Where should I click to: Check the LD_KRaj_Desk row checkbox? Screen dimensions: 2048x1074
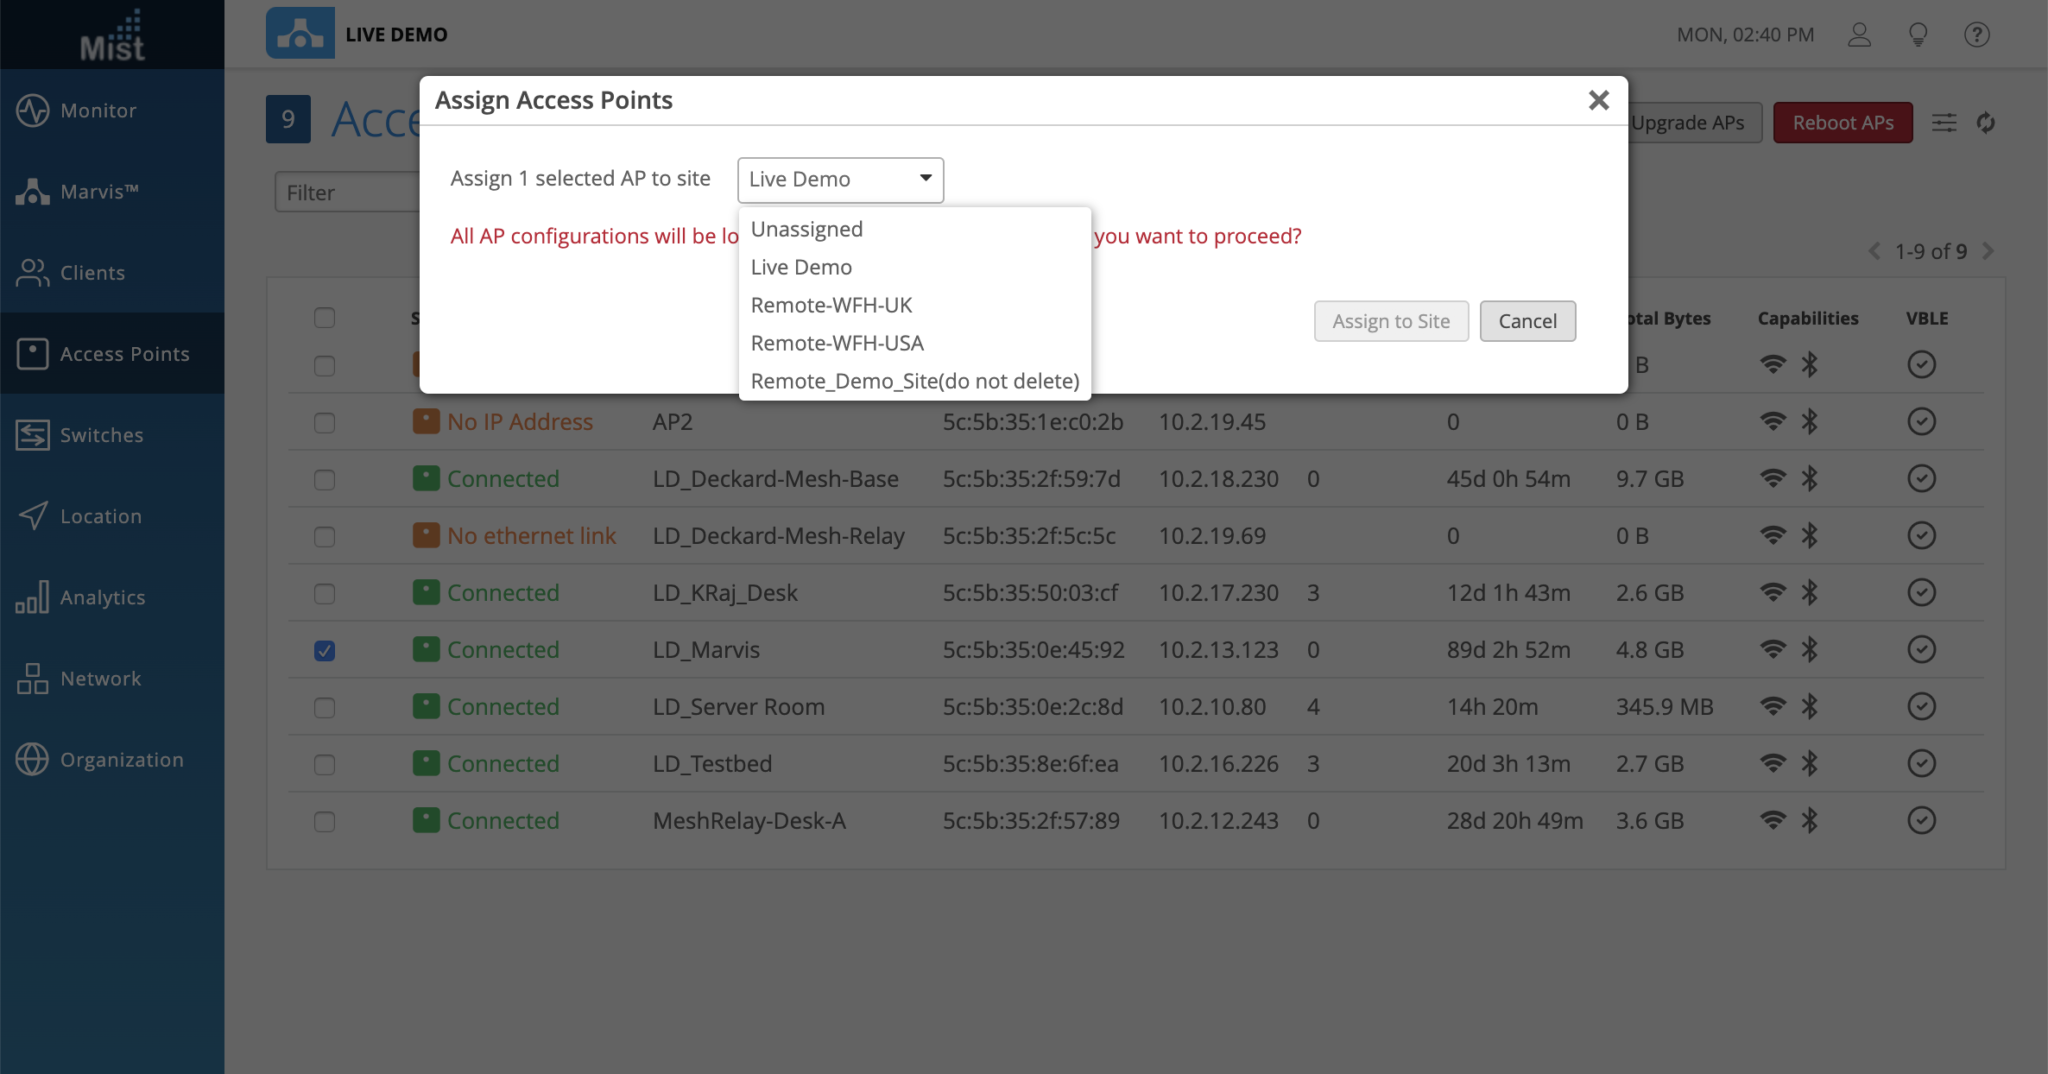tap(324, 594)
